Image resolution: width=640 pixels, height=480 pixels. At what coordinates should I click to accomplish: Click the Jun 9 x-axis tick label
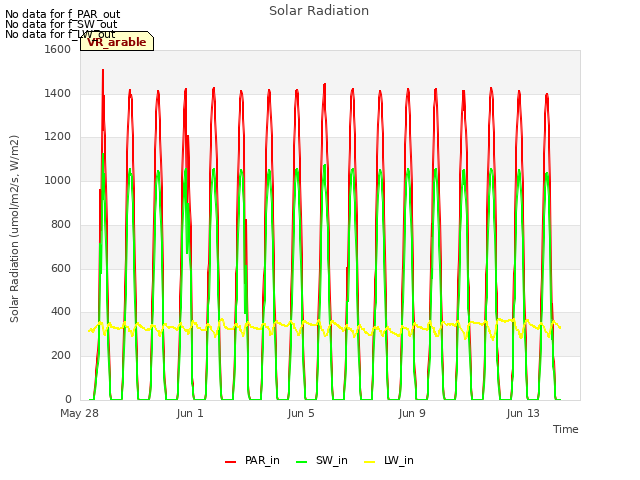pos(412,413)
